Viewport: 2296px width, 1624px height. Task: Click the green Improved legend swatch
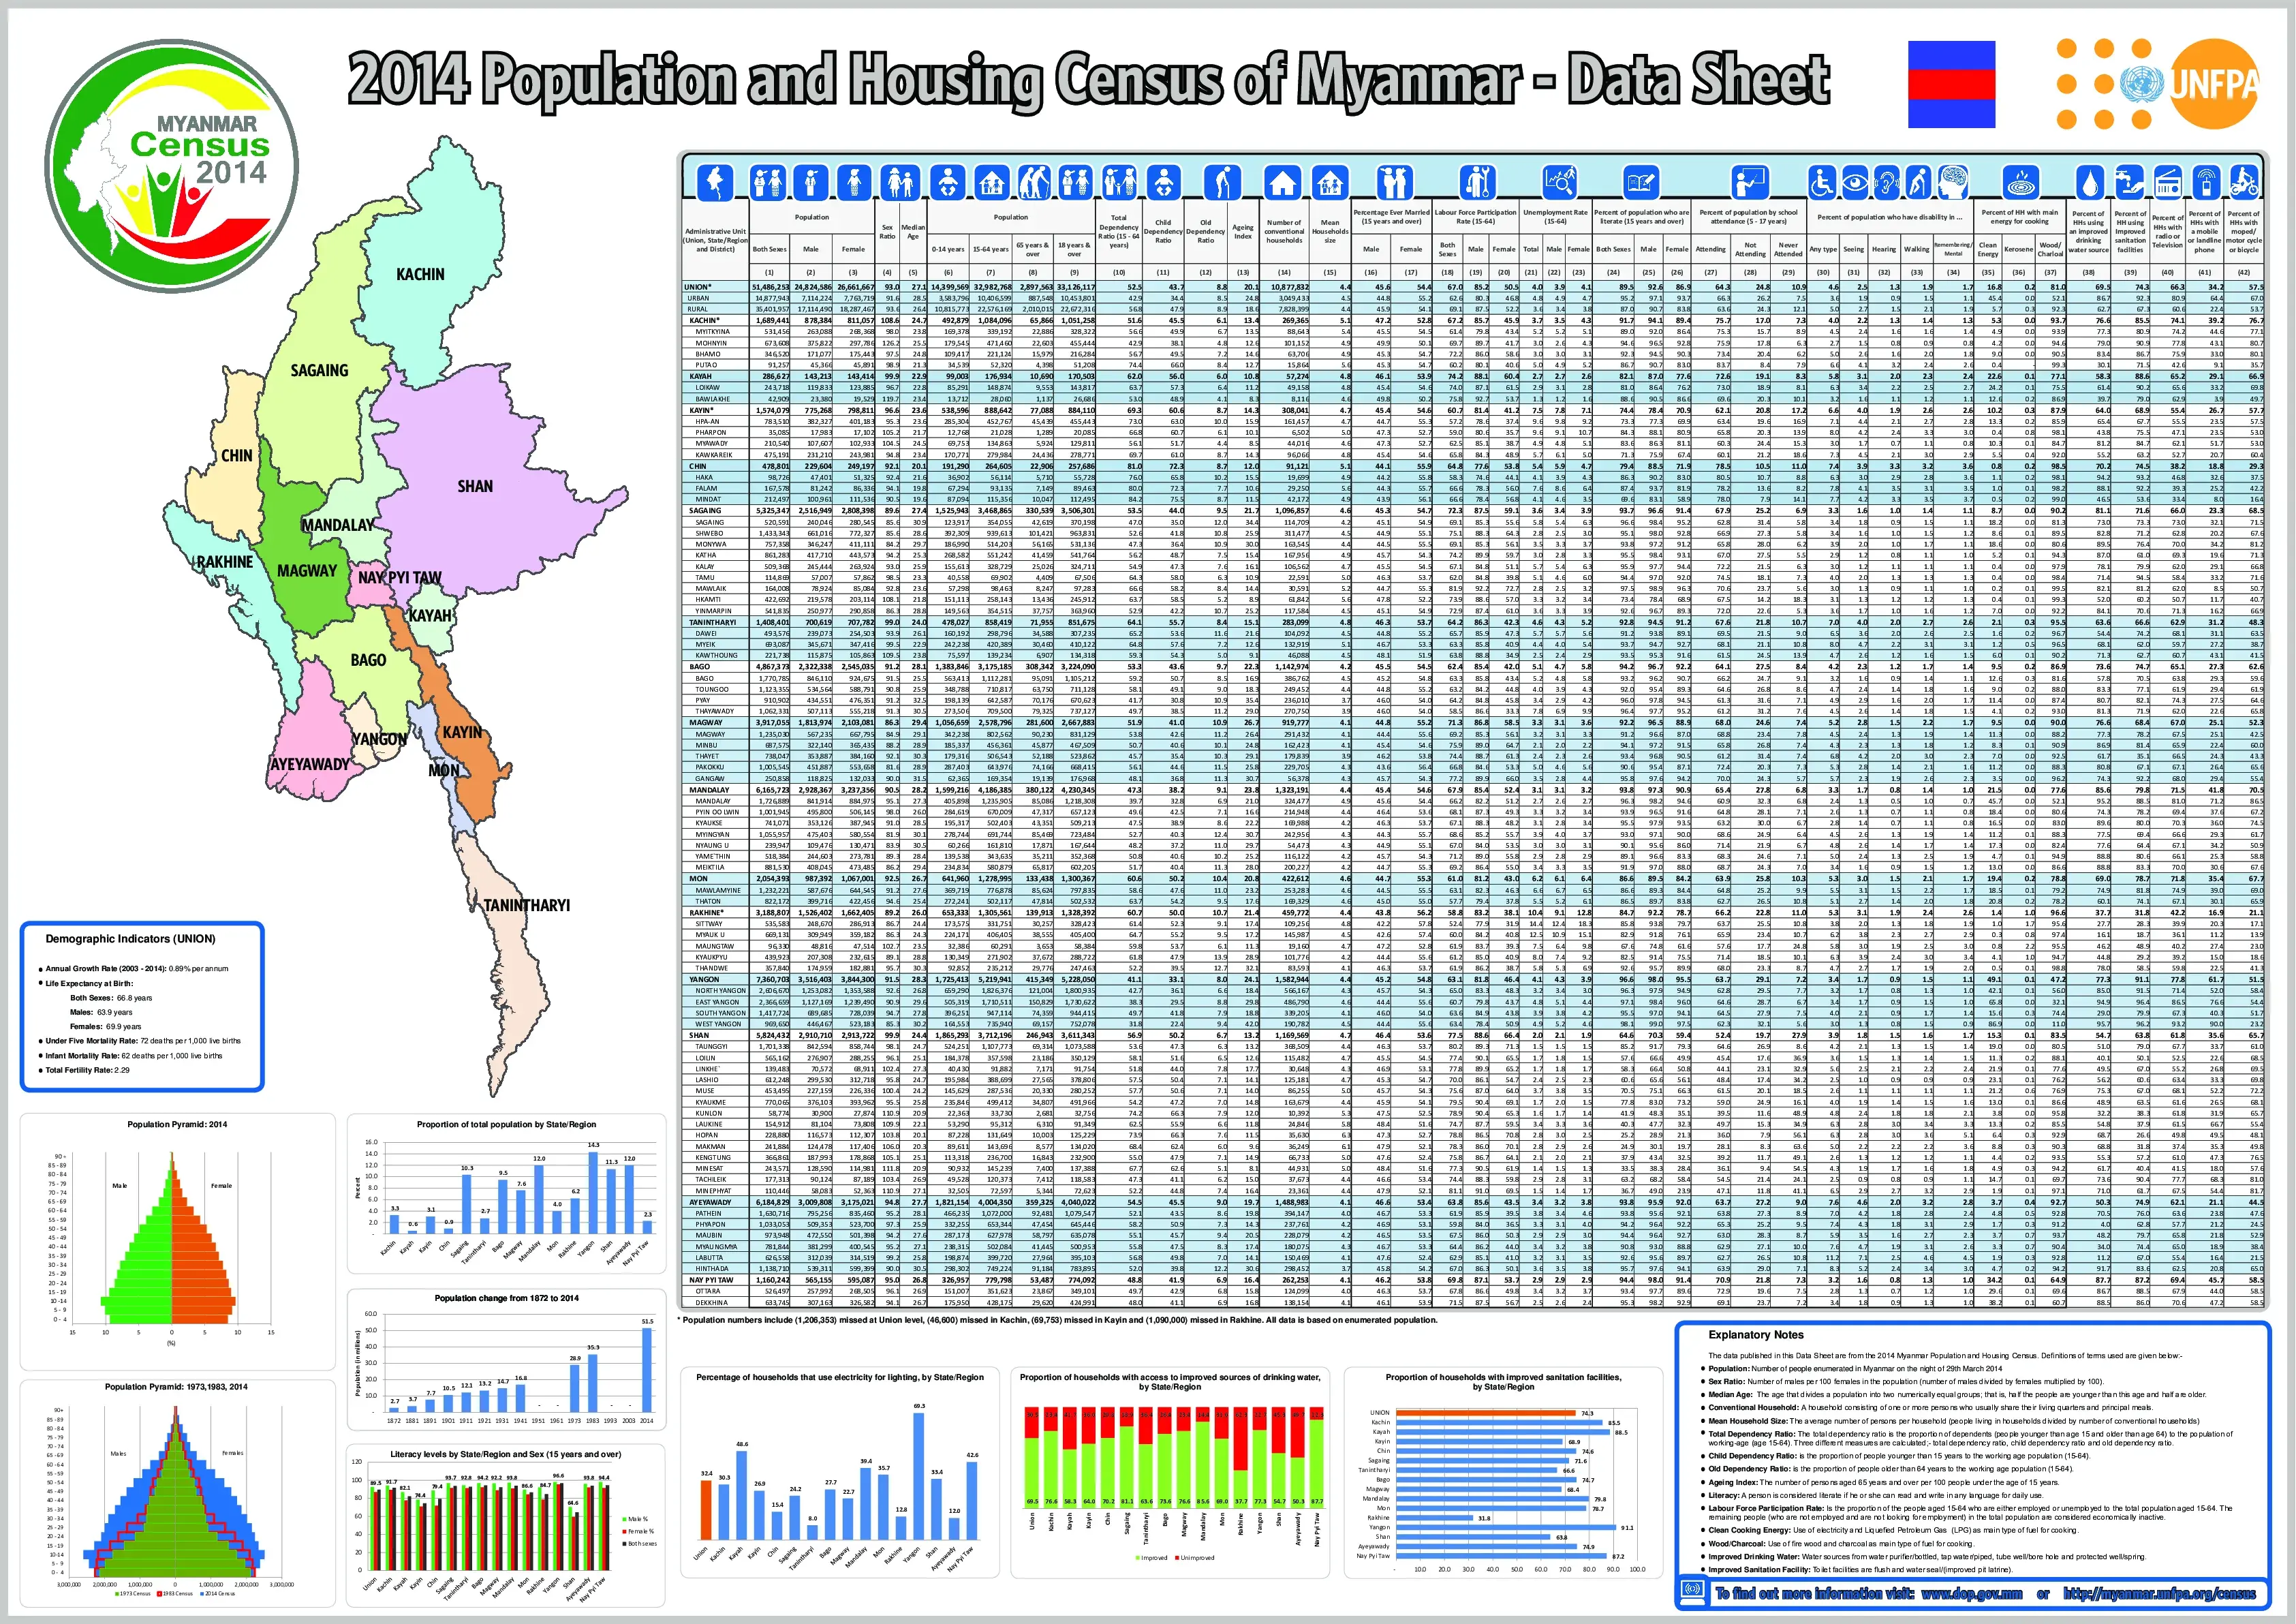tap(1137, 1557)
